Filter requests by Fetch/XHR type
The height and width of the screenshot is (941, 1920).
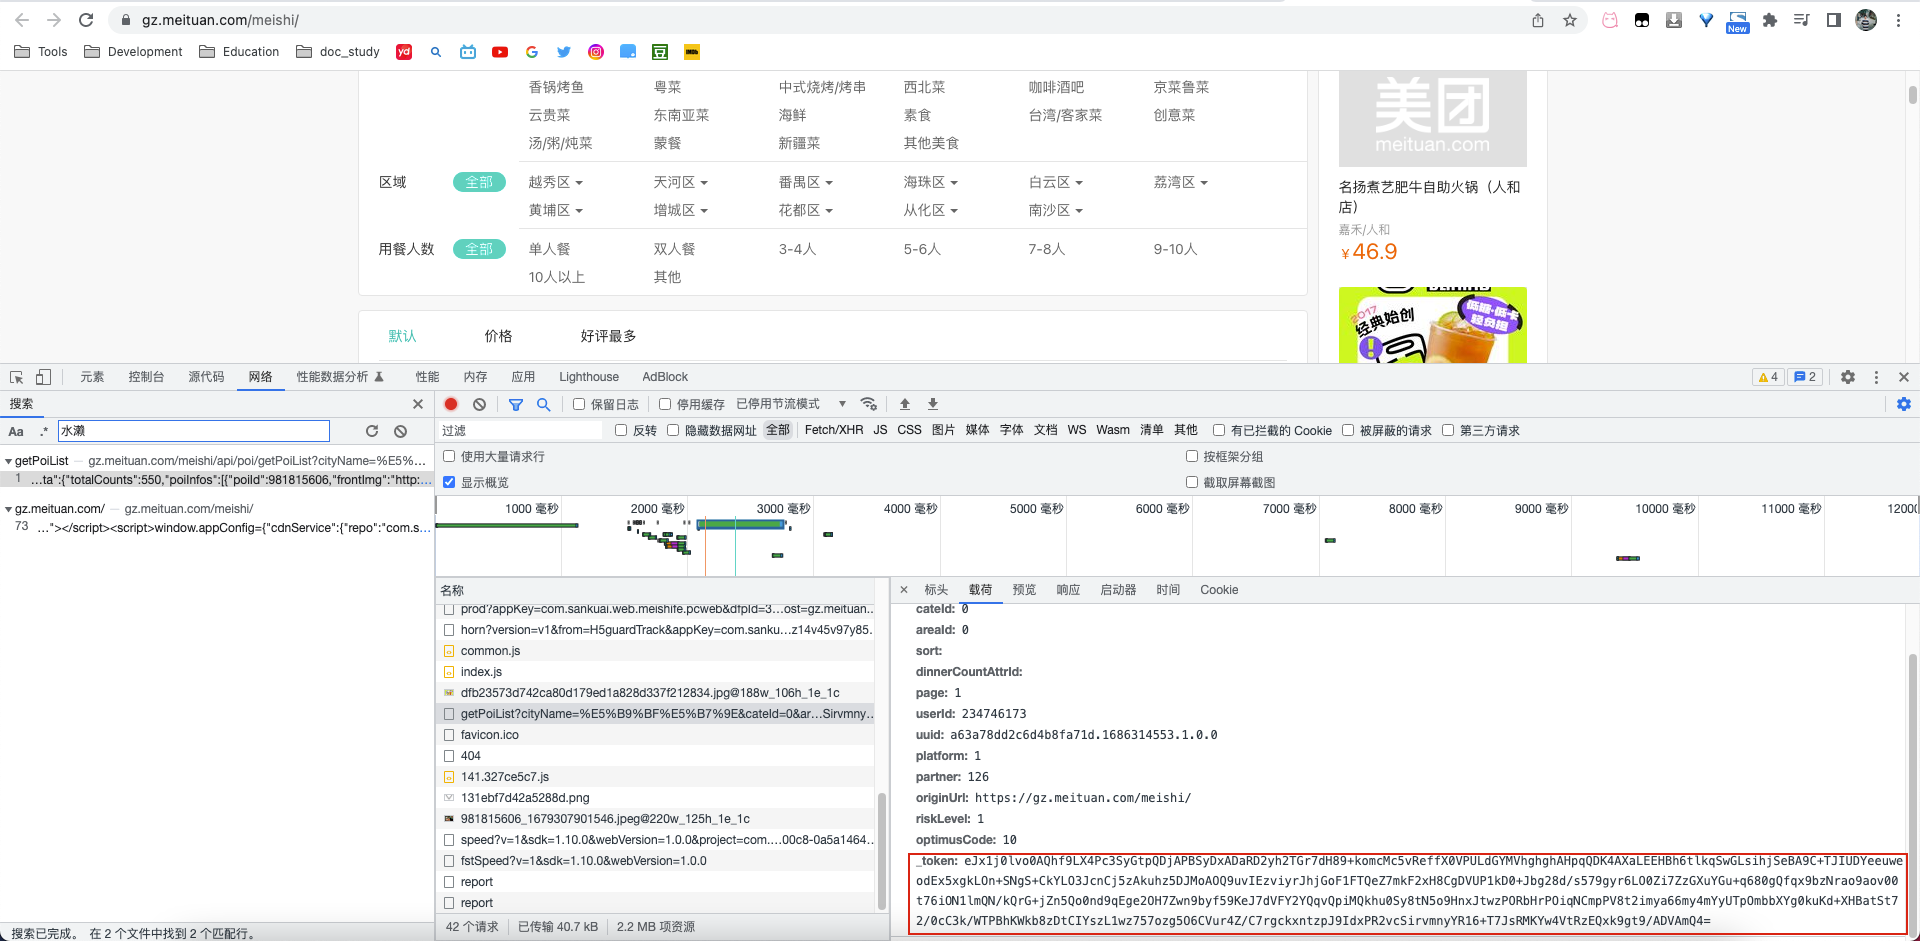click(834, 430)
